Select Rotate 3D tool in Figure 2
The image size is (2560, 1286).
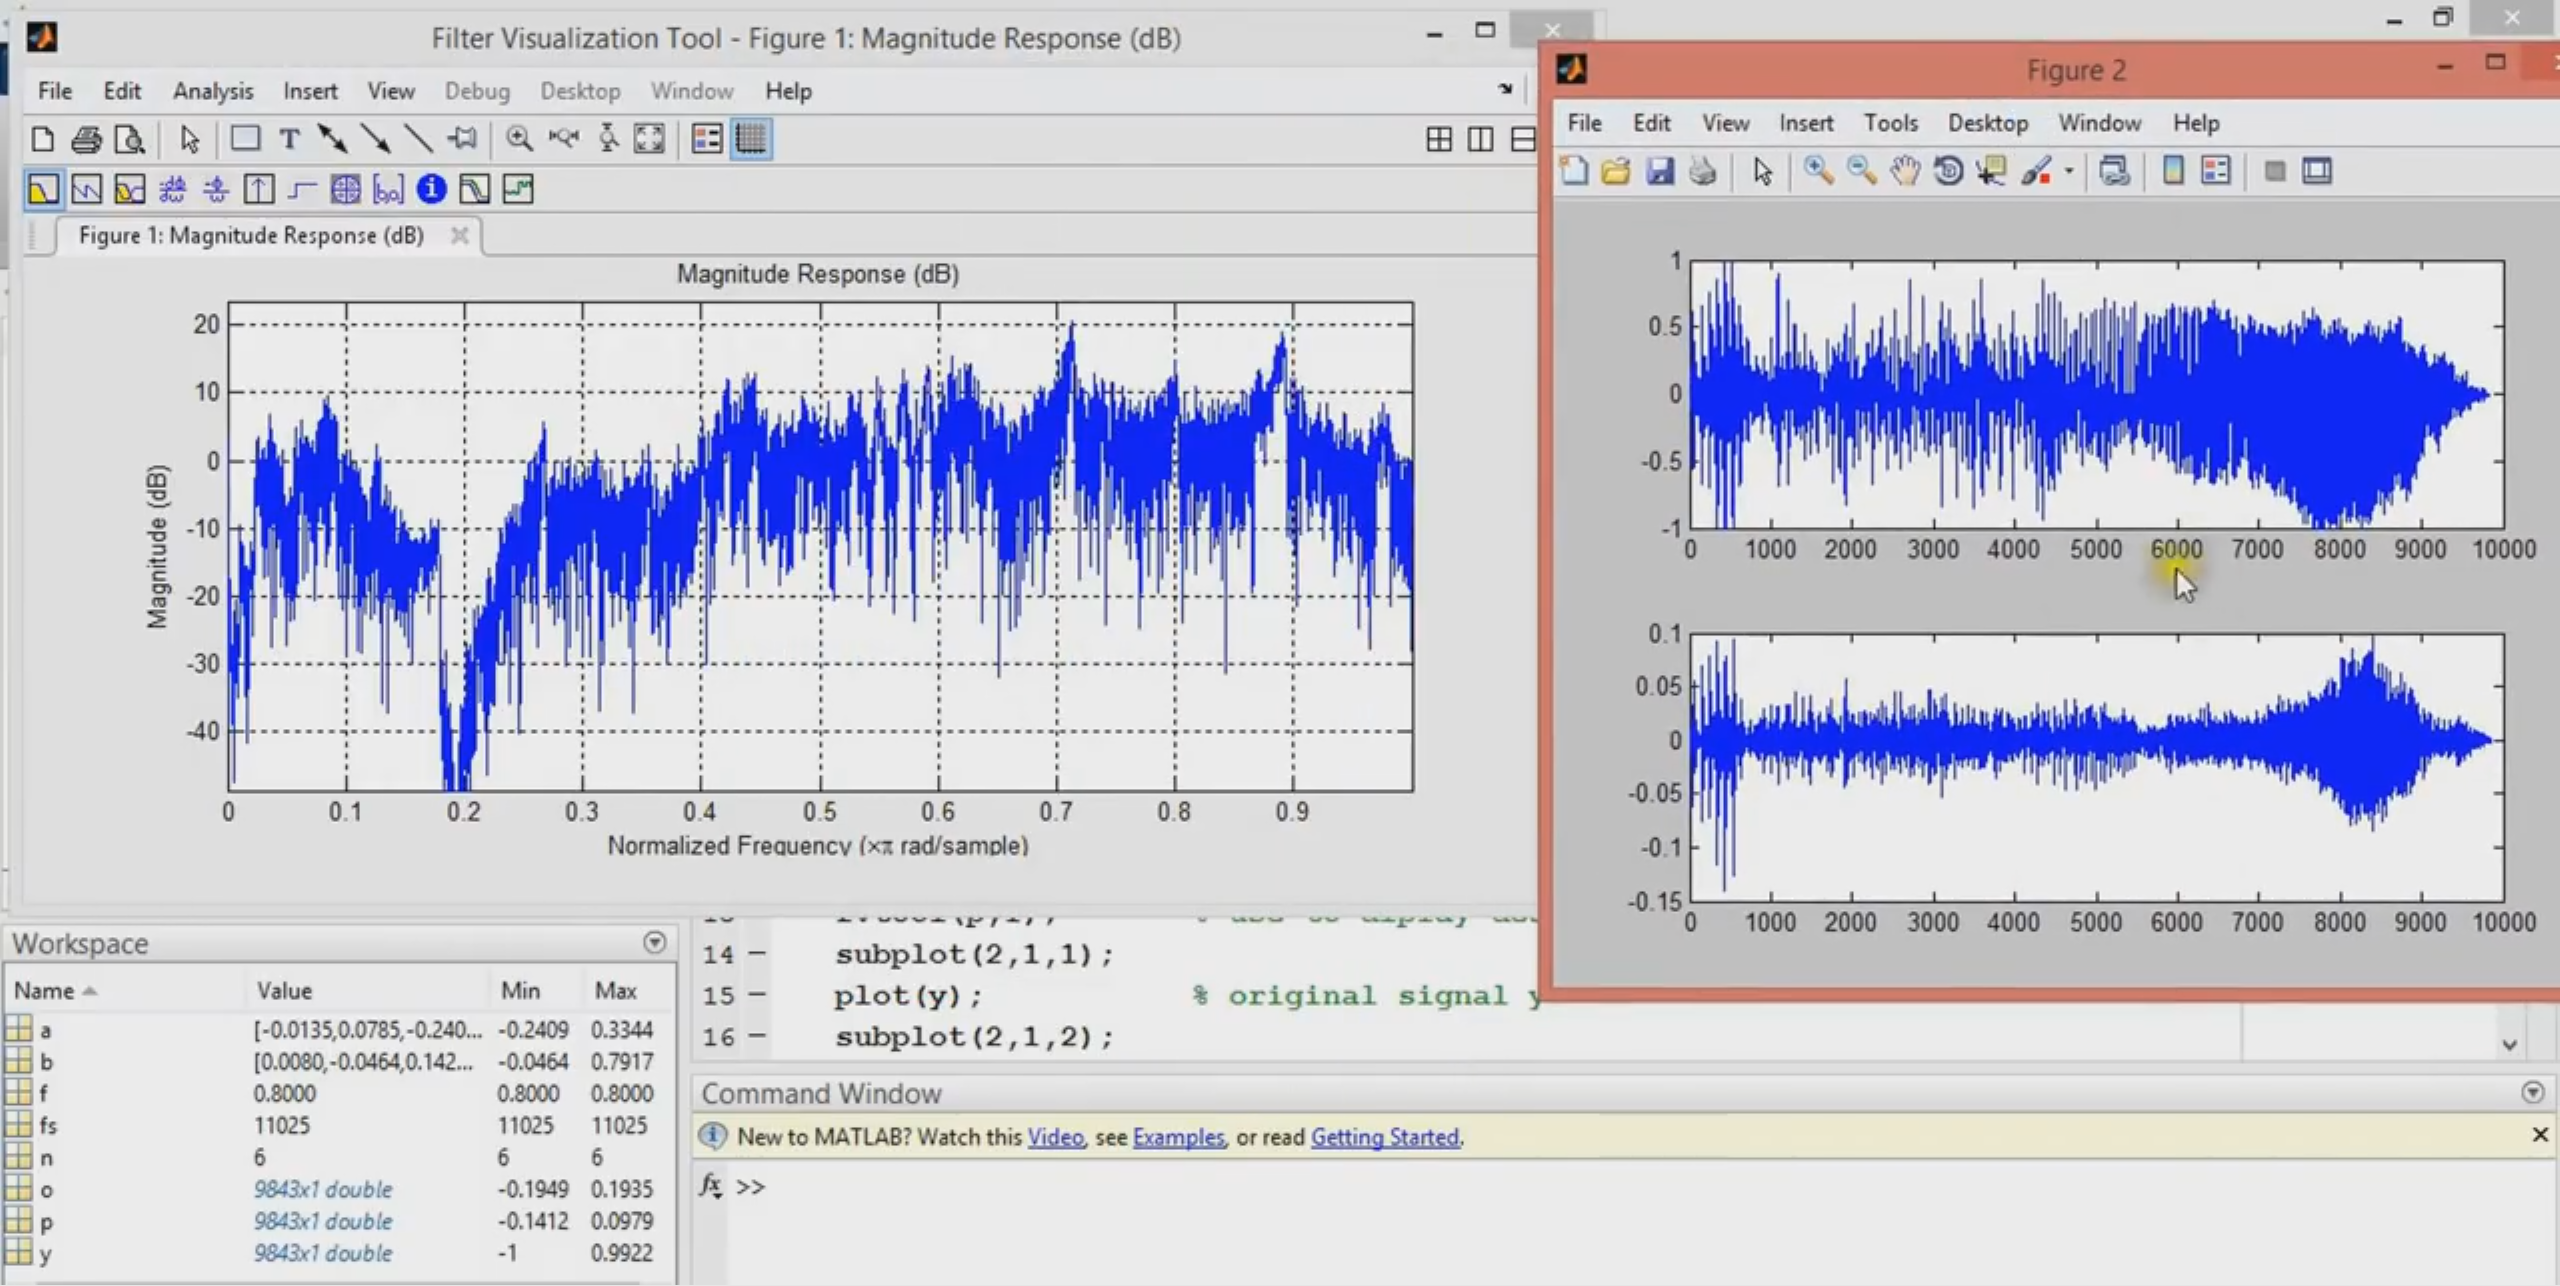click(x=1948, y=171)
